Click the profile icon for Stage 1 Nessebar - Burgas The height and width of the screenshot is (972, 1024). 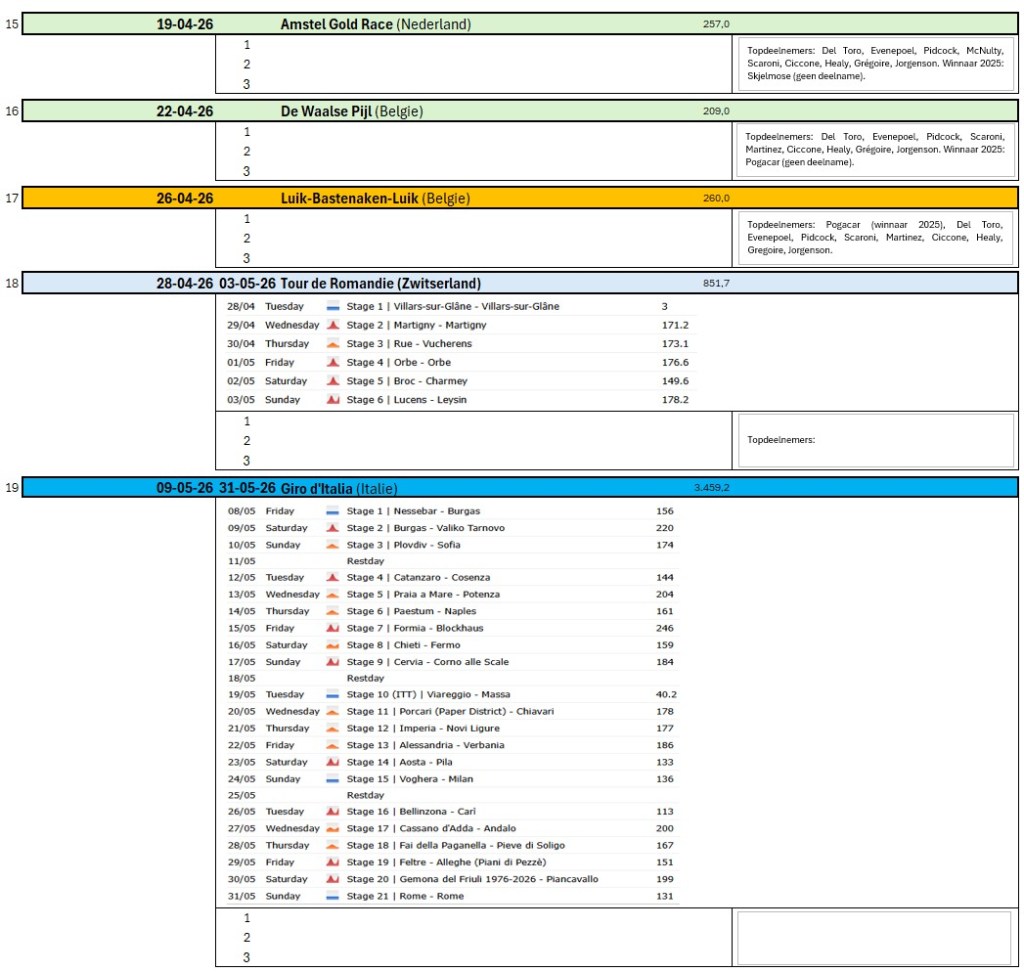332,511
